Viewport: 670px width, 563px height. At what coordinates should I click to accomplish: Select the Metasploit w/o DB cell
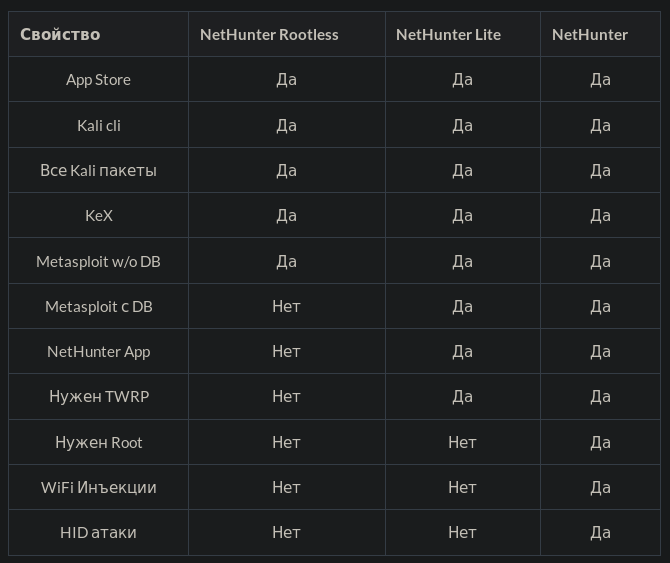click(98, 261)
